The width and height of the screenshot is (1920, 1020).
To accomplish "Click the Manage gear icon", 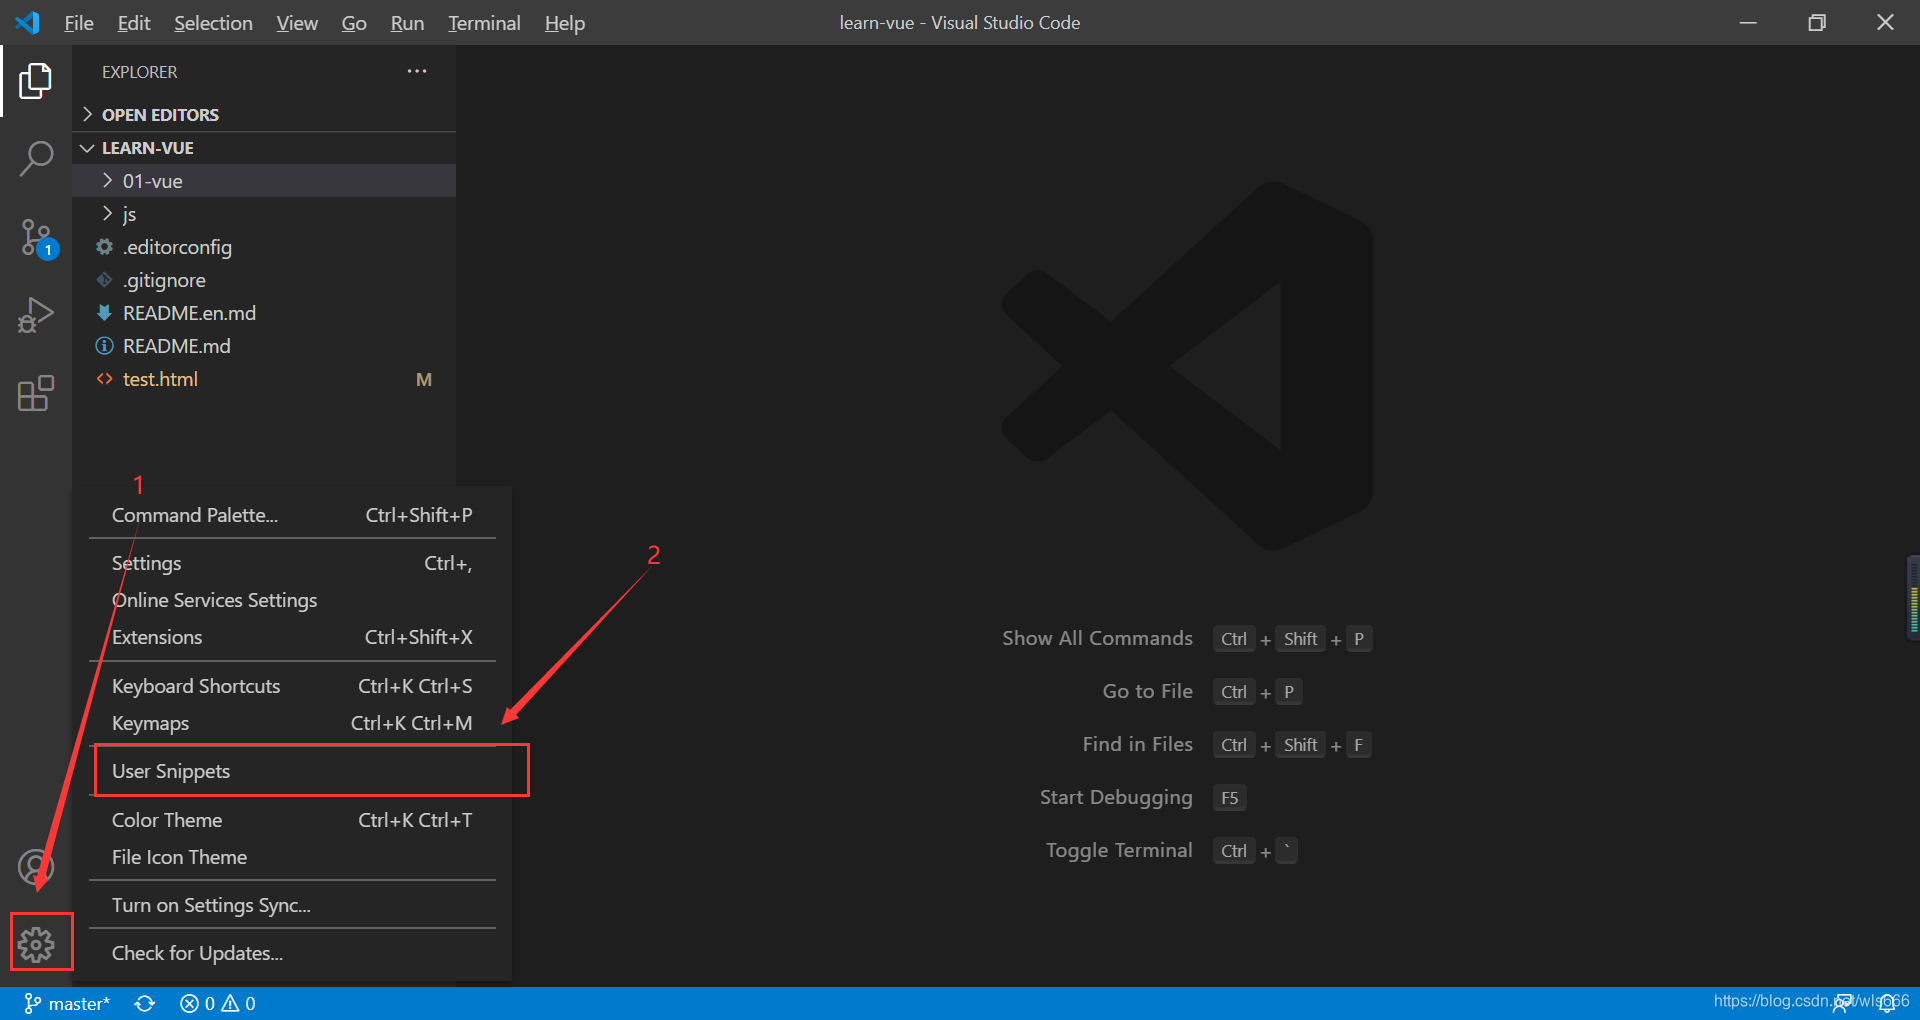I will point(36,944).
